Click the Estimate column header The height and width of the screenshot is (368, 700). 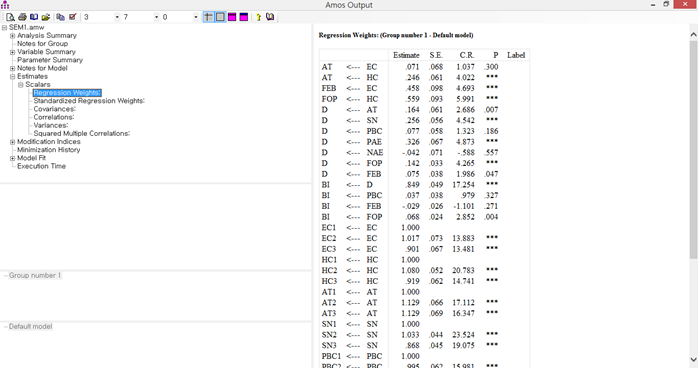406,55
